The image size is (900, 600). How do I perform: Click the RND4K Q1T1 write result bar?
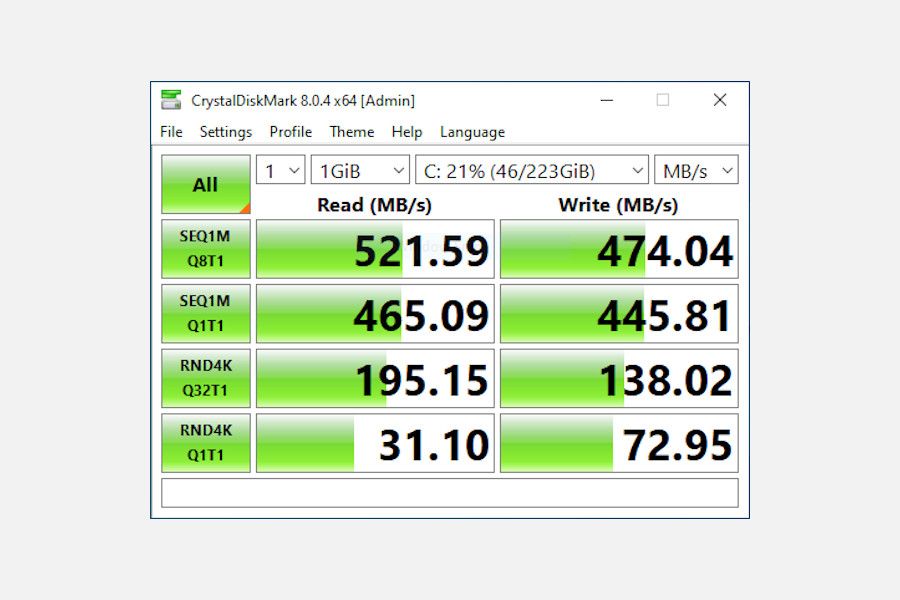tap(618, 442)
